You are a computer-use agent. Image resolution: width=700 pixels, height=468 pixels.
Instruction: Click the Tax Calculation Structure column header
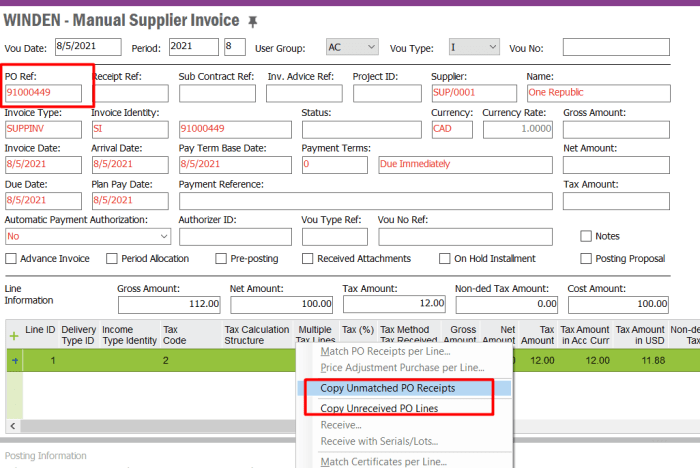(257, 335)
